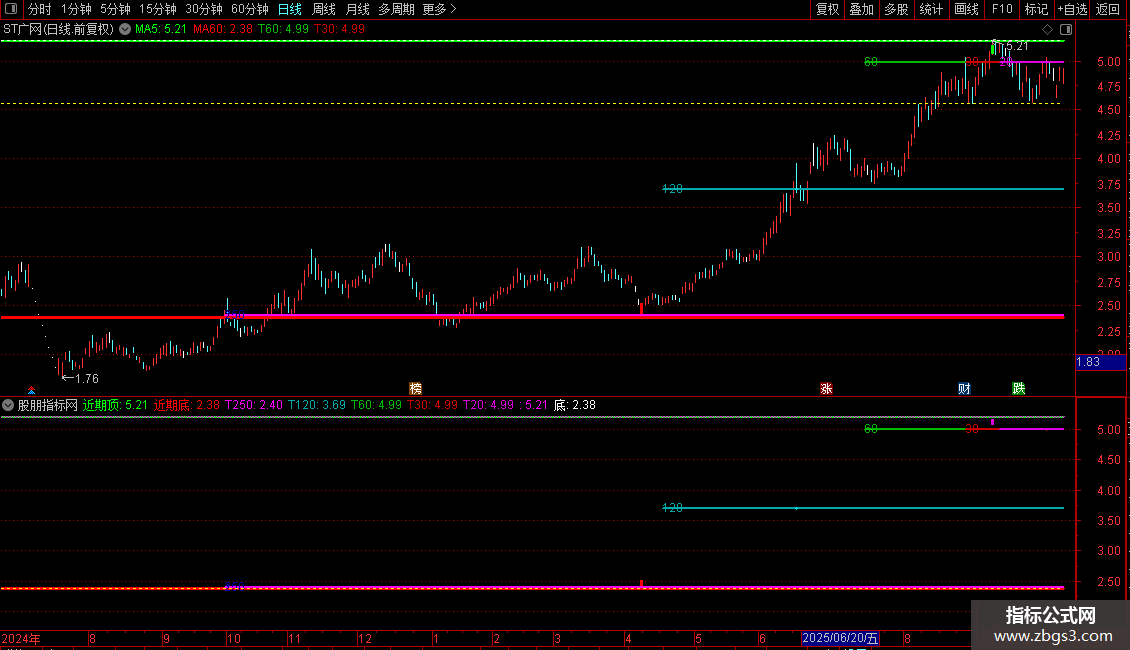Open the 统计 statistics tool
Viewport: 1130px width, 650px height.
(x=931, y=9)
